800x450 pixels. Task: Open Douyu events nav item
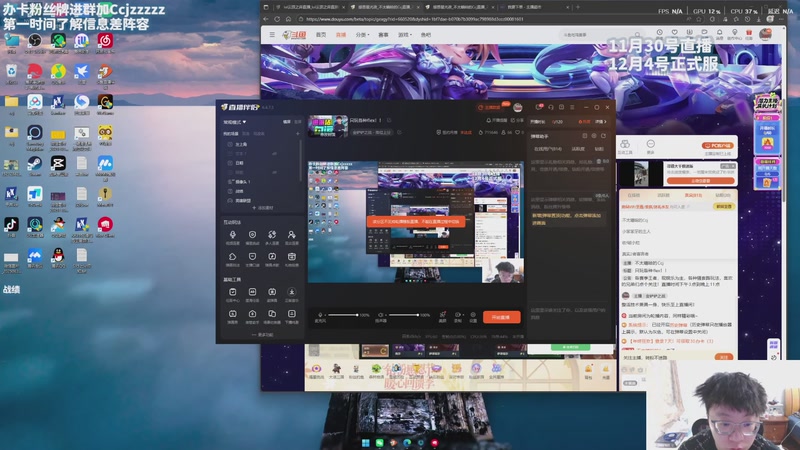tap(383, 35)
